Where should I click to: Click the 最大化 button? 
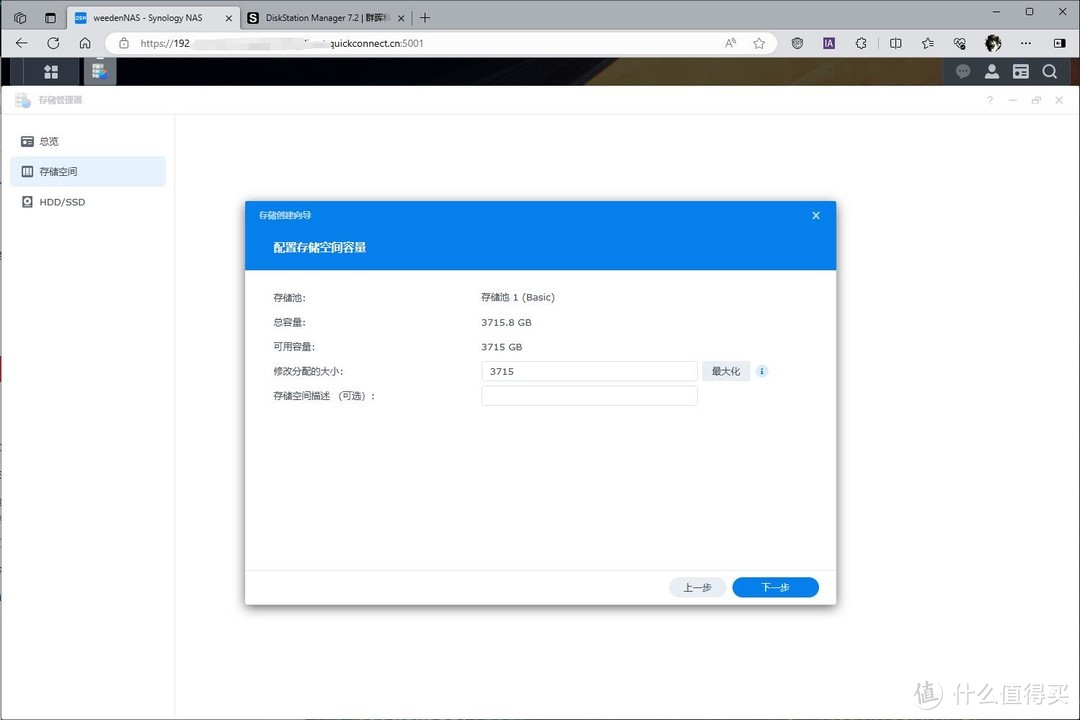point(726,371)
